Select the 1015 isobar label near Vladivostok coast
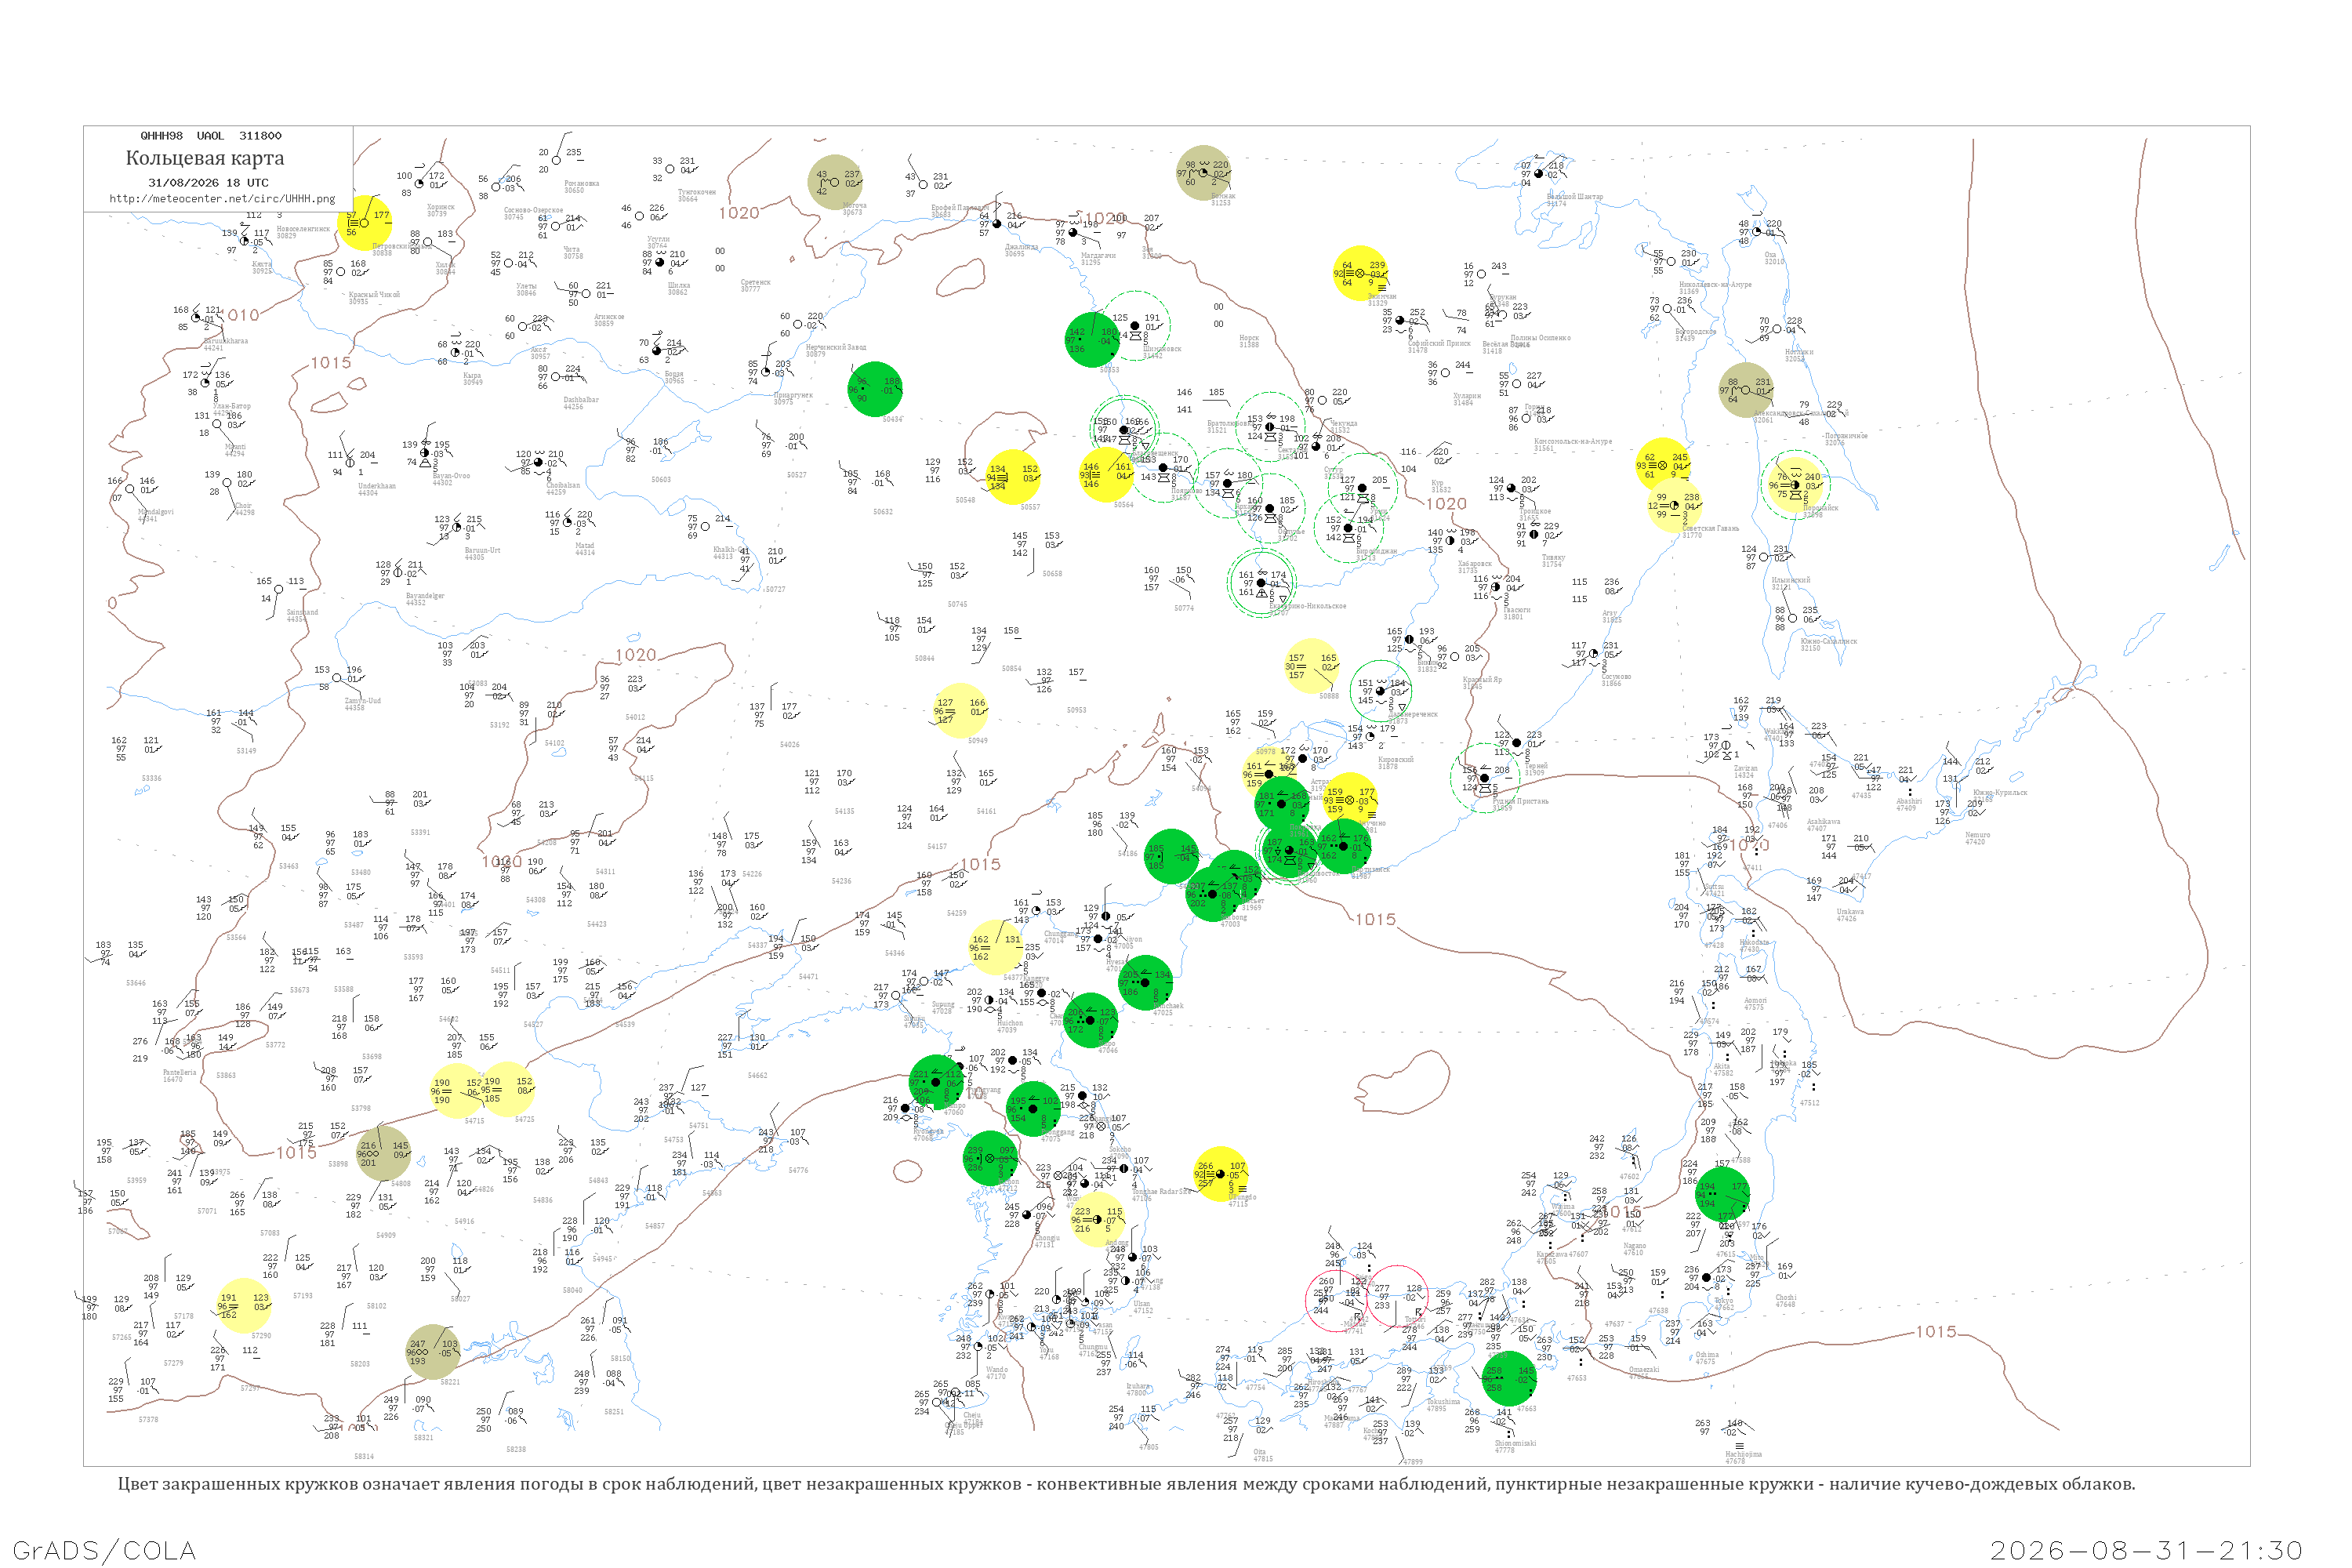 coord(1375,919)
